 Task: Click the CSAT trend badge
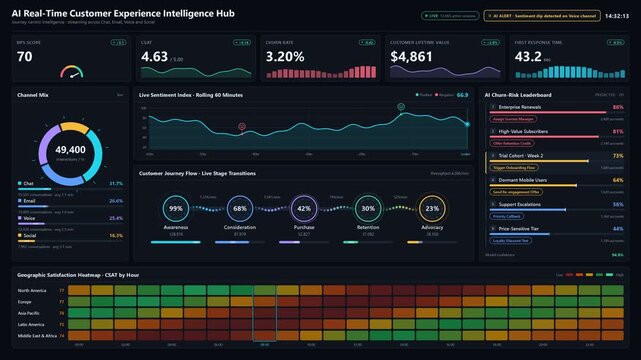242,42
